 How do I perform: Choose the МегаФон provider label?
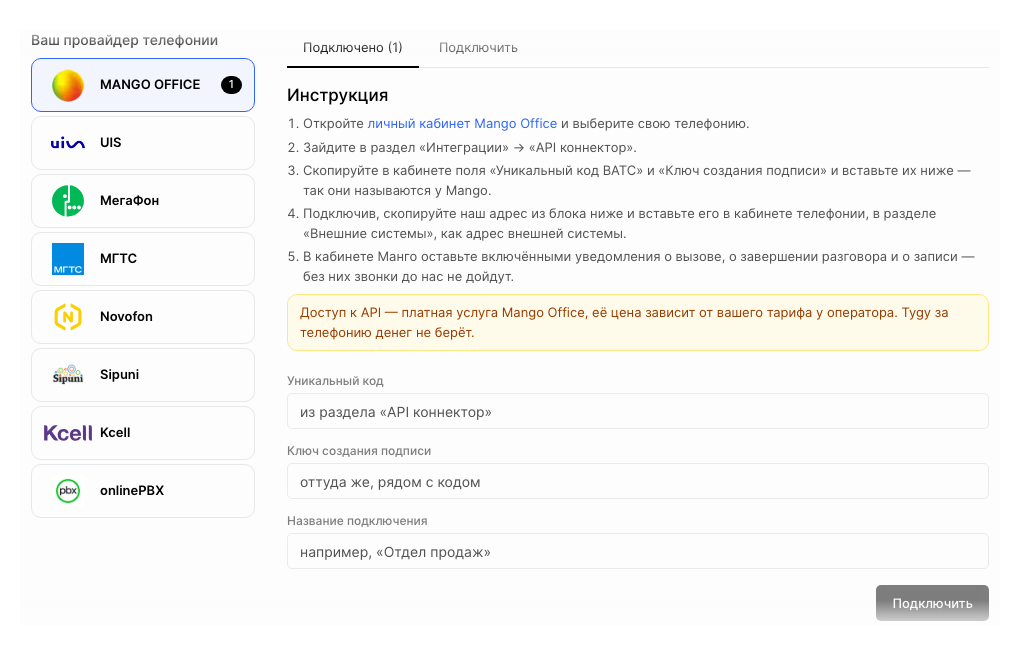[129, 200]
